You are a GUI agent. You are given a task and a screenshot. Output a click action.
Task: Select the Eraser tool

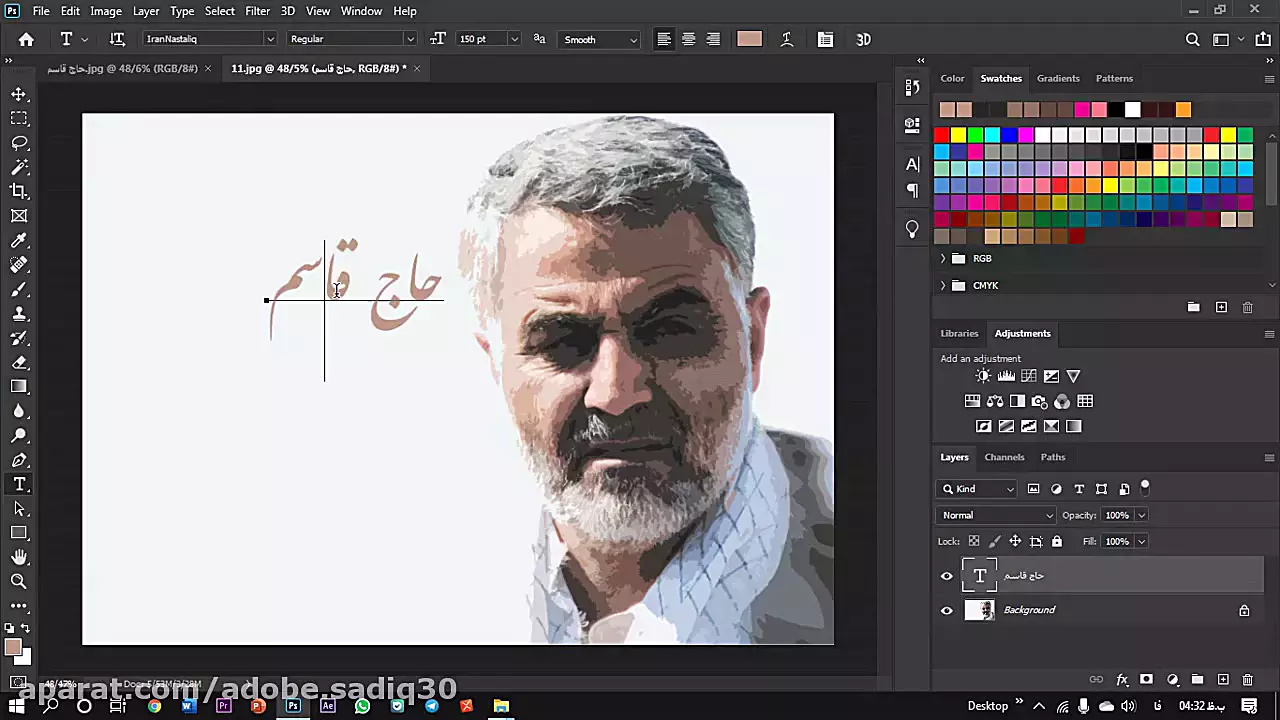pyautogui.click(x=19, y=362)
